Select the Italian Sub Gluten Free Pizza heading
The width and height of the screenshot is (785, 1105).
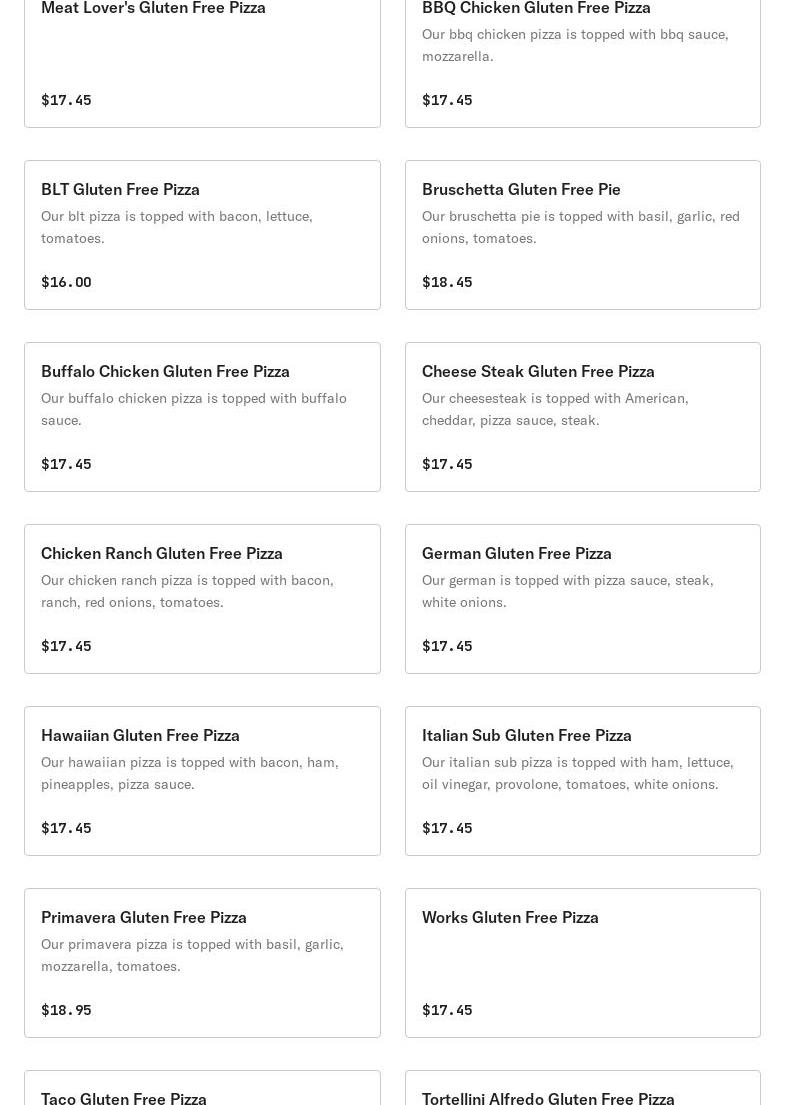(x=526, y=735)
